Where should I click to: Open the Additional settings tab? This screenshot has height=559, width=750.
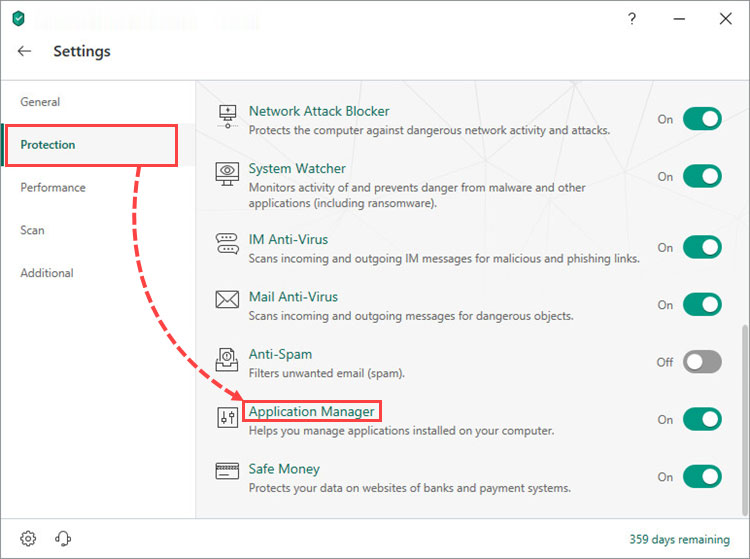98,273
